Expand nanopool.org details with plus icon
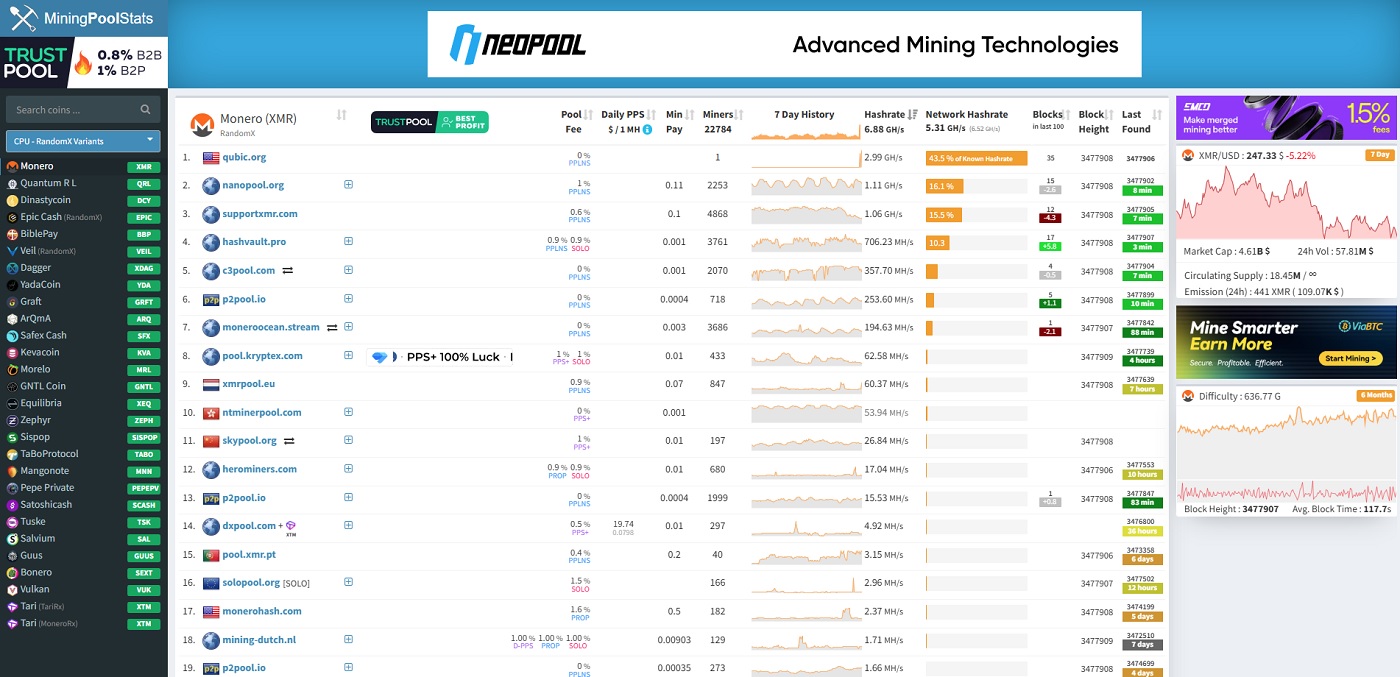Image resolution: width=1400 pixels, height=677 pixels. point(348,185)
